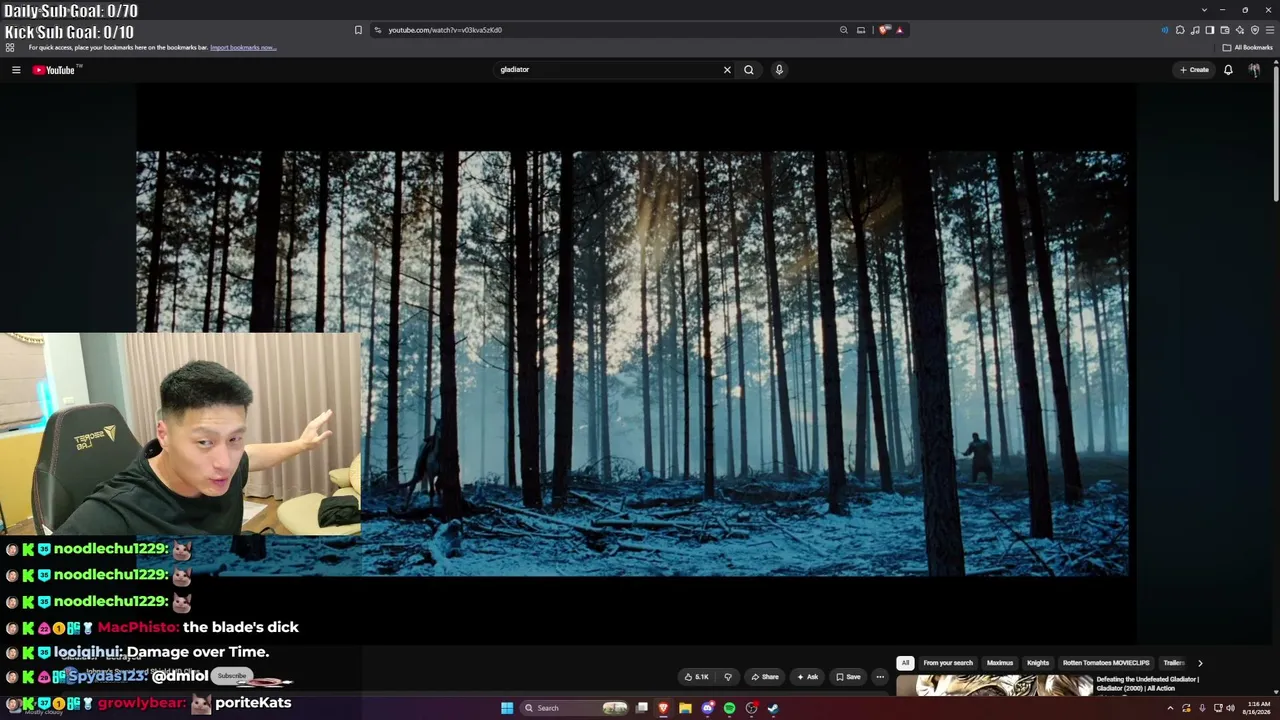Image resolution: width=1280 pixels, height=720 pixels.
Task: Select the Trailers filter chip
Action: (x=1174, y=663)
